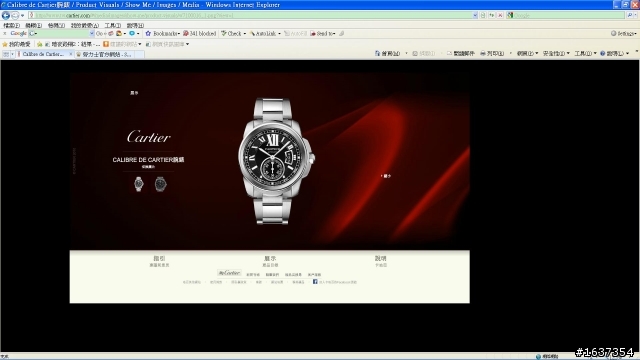Click the magnifier search button
The image size is (640, 360).
pos(630,16)
